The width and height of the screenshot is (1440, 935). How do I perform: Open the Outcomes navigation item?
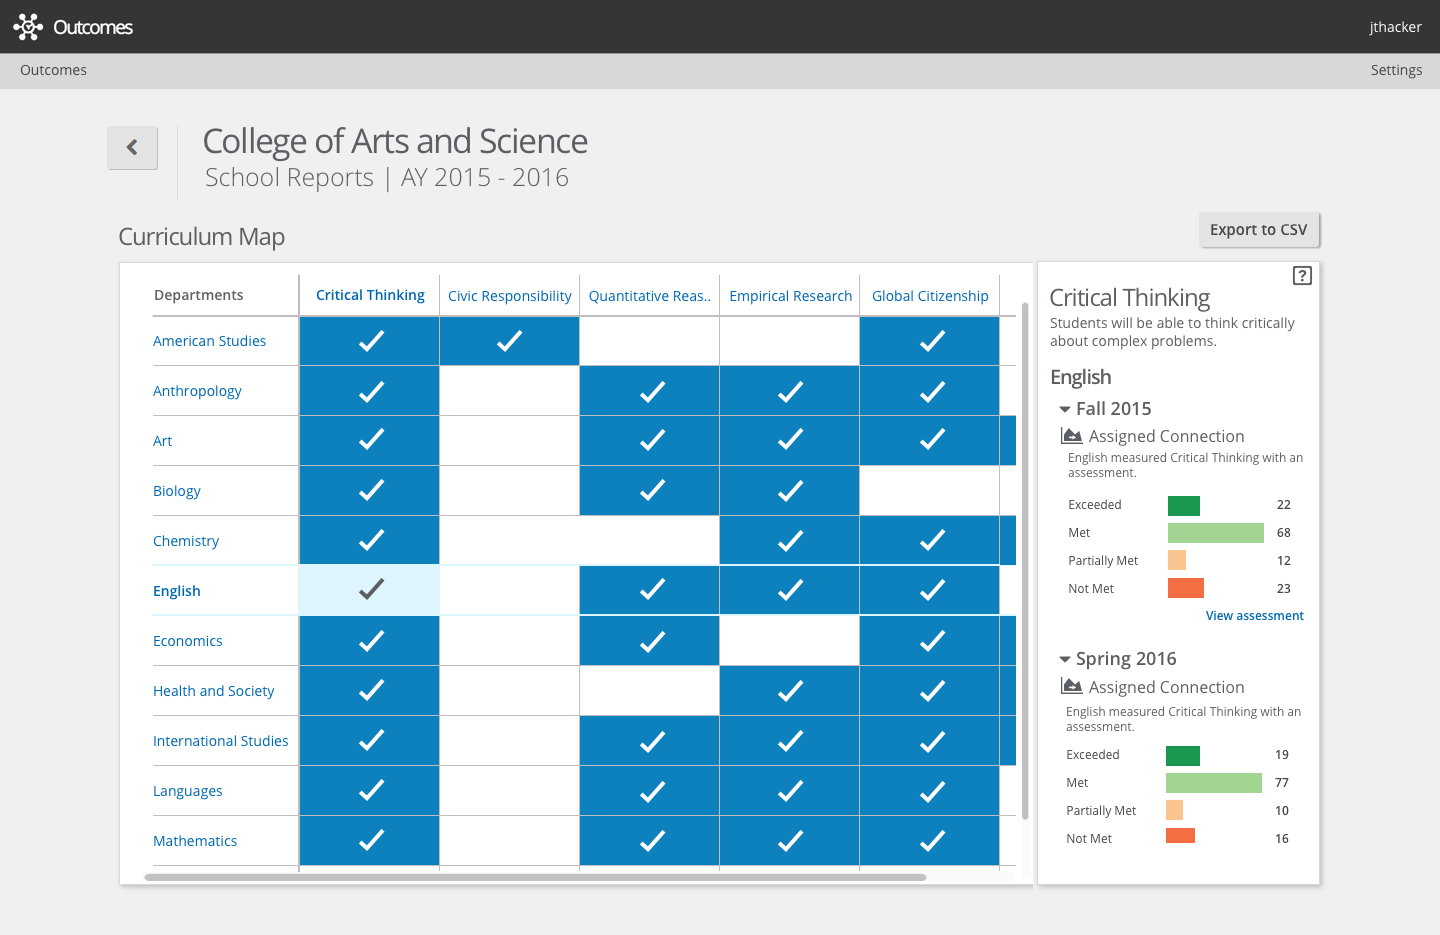[53, 70]
